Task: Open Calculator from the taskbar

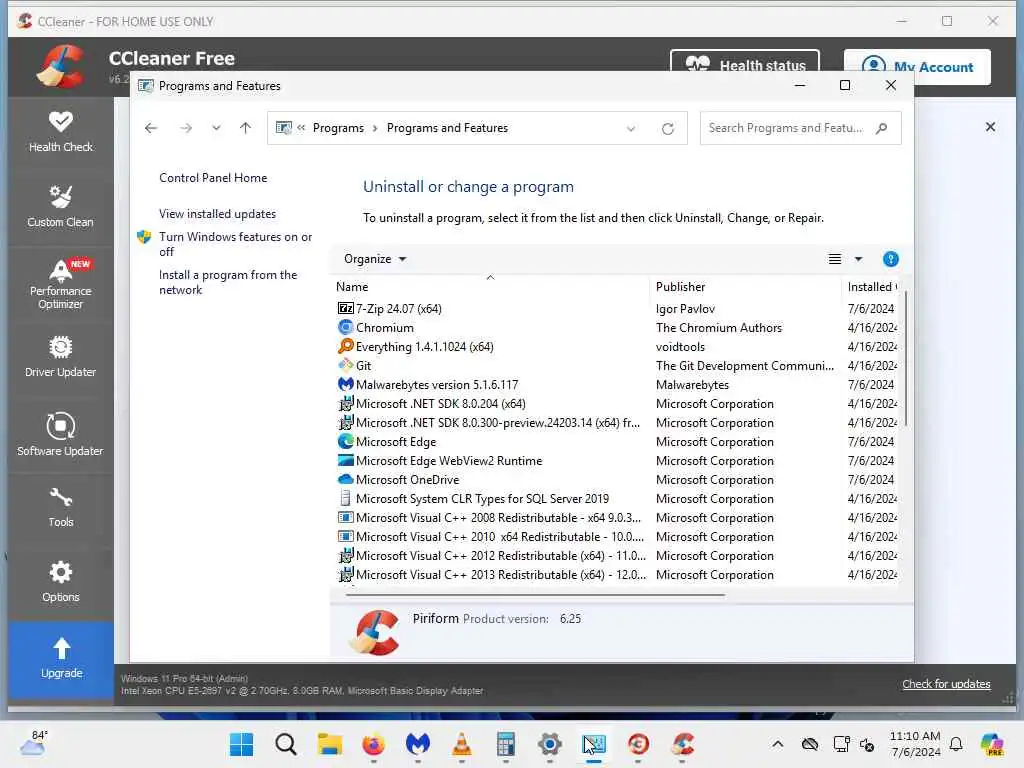Action: coord(506,744)
